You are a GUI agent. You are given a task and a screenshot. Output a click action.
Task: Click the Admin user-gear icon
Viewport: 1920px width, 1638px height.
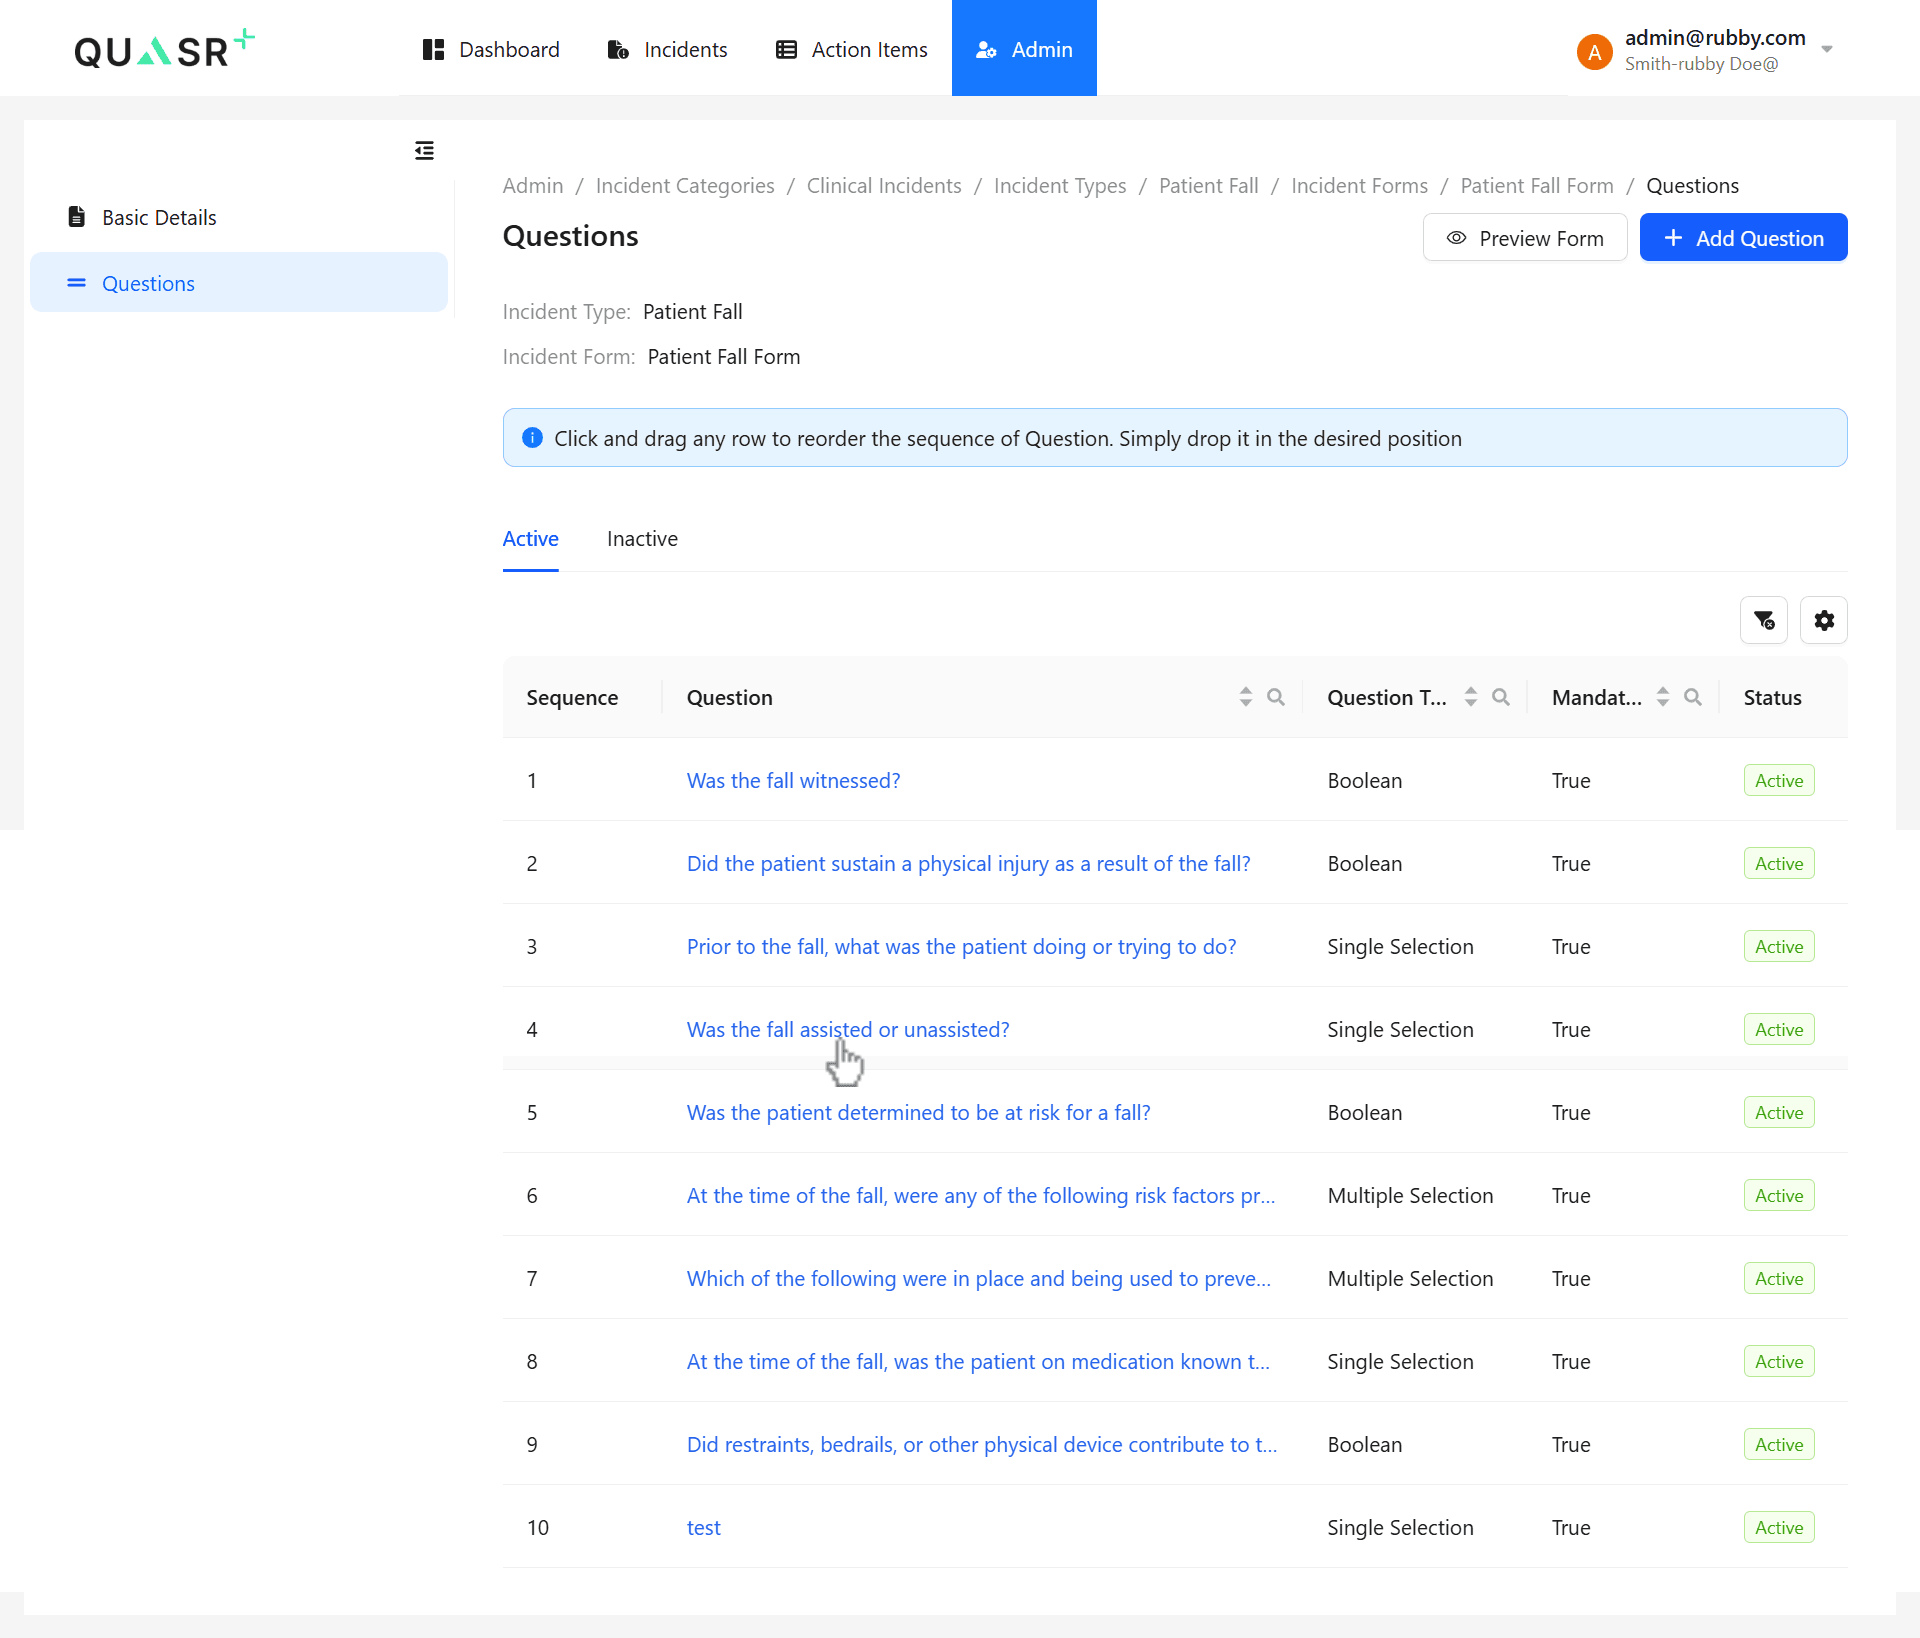point(986,48)
